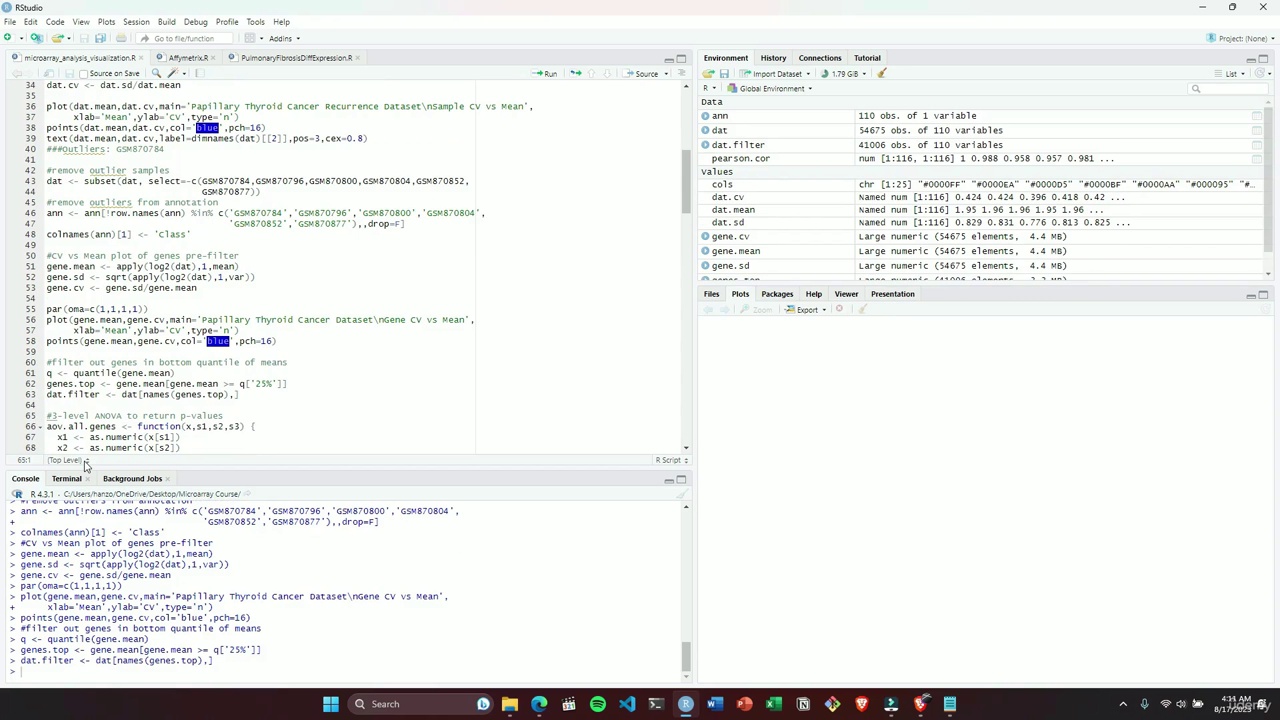The width and height of the screenshot is (1280, 720).
Task: Click the Run button
Action: pyautogui.click(x=545, y=73)
